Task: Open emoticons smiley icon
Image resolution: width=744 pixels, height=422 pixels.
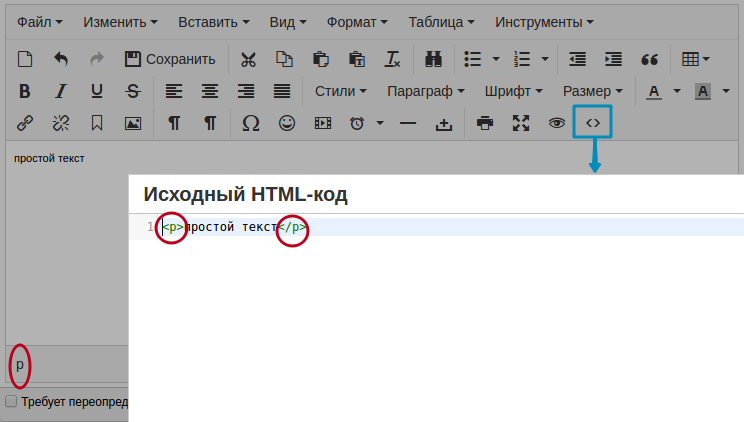Action: (x=287, y=123)
